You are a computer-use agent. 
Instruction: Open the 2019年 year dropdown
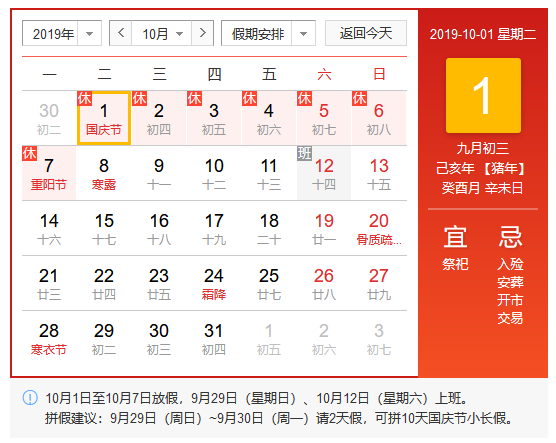click(62, 33)
